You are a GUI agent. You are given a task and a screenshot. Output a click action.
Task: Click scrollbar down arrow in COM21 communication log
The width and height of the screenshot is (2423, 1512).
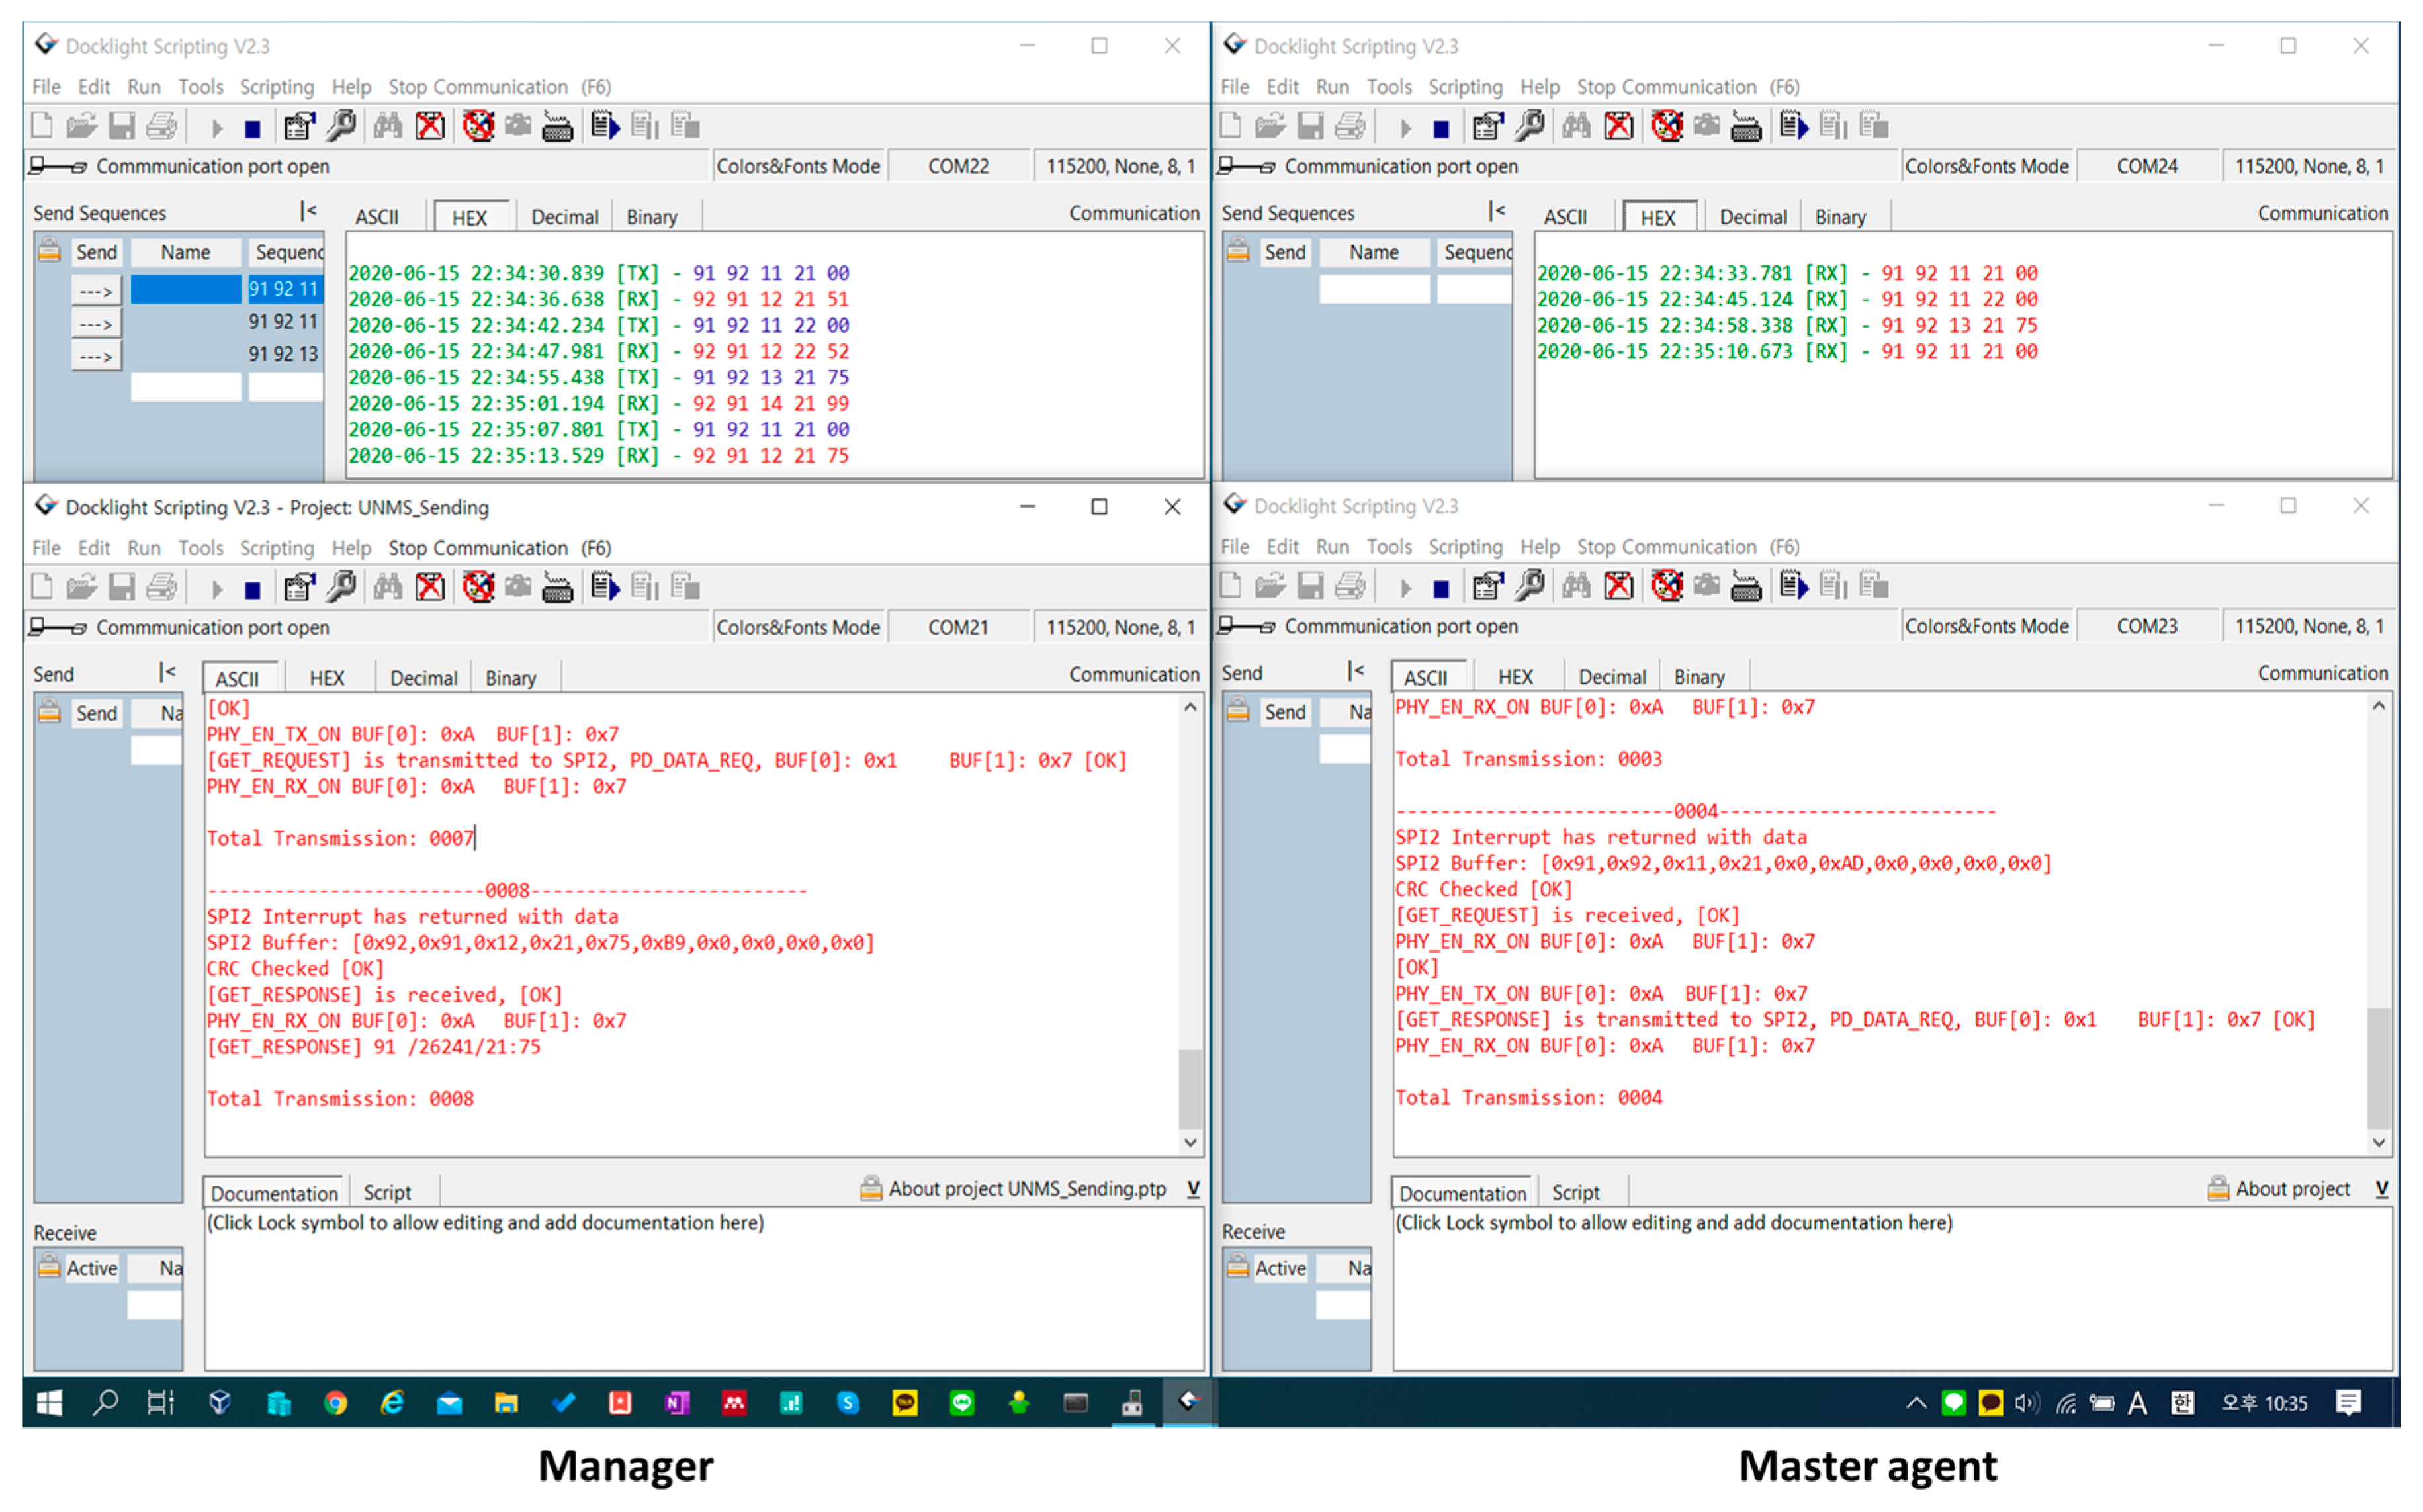tap(1190, 1142)
